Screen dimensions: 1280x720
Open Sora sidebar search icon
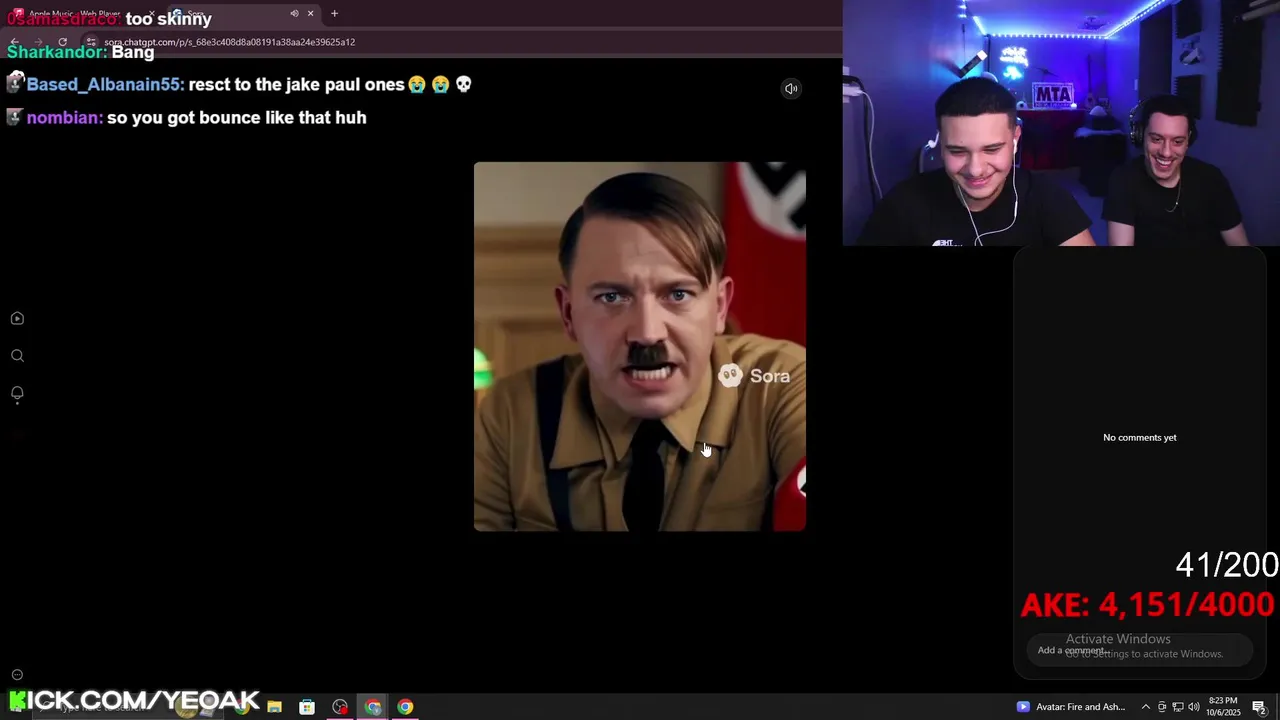tap(17, 356)
